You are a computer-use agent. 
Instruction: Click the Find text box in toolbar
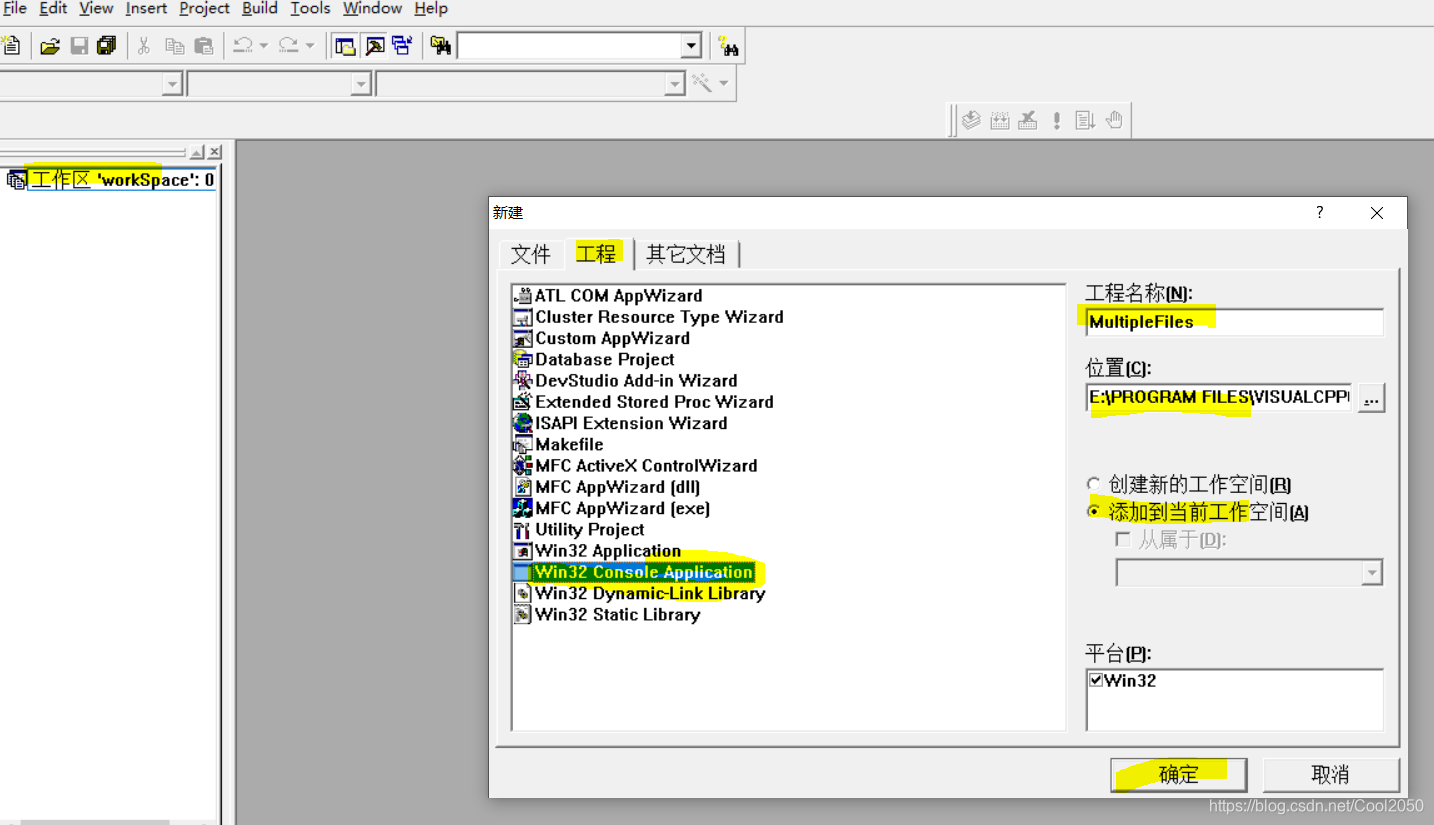[x=570, y=46]
